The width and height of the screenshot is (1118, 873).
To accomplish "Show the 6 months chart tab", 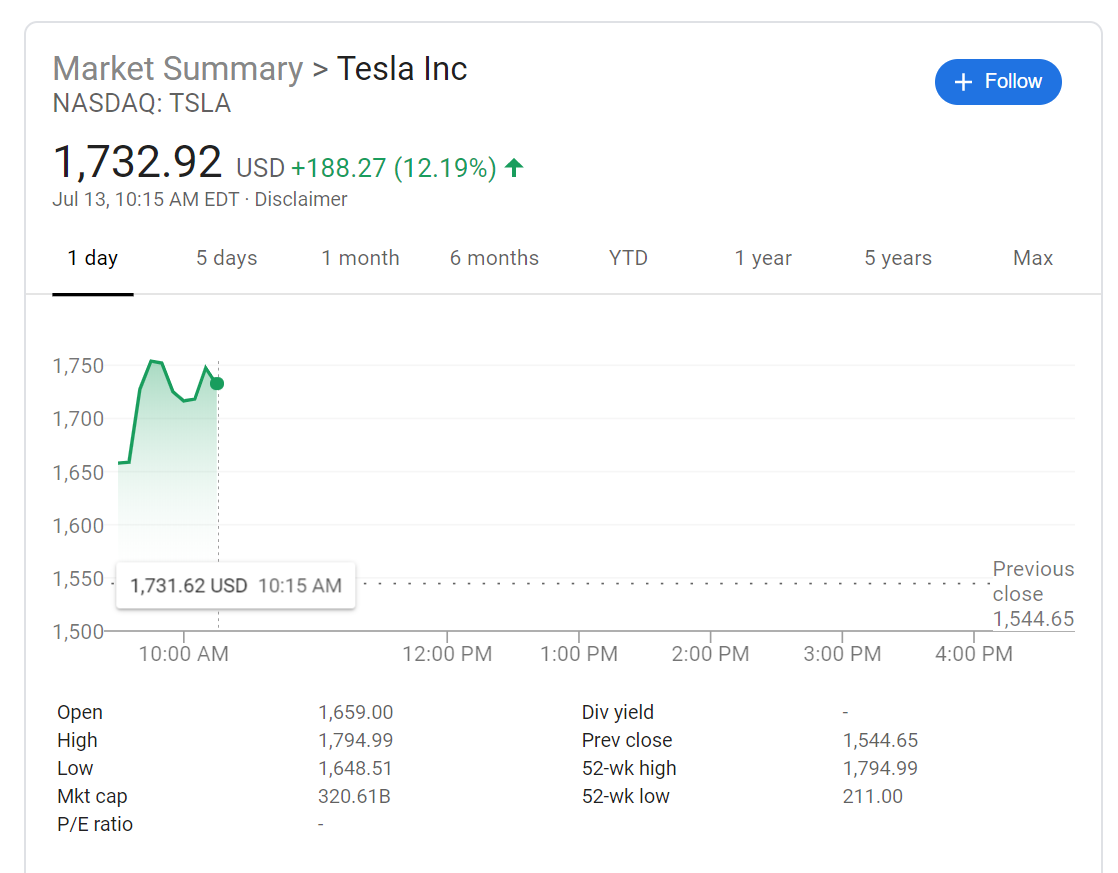I will click(494, 258).
